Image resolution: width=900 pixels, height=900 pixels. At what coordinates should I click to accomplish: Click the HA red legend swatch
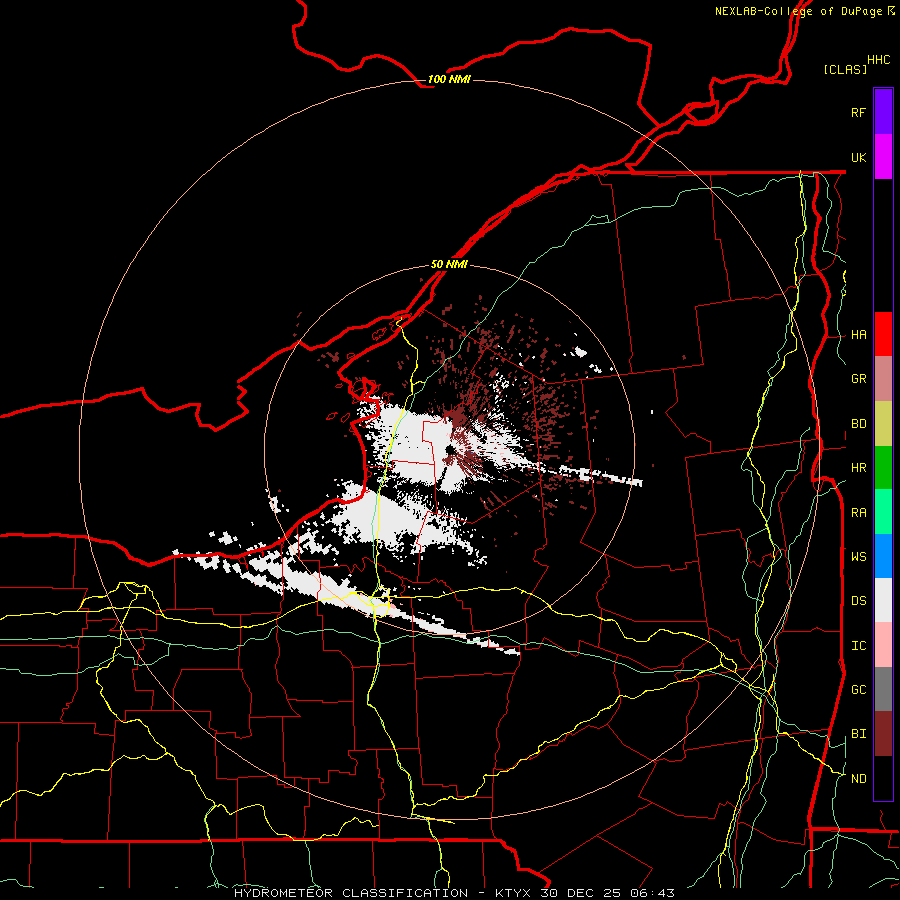[883, 334]
